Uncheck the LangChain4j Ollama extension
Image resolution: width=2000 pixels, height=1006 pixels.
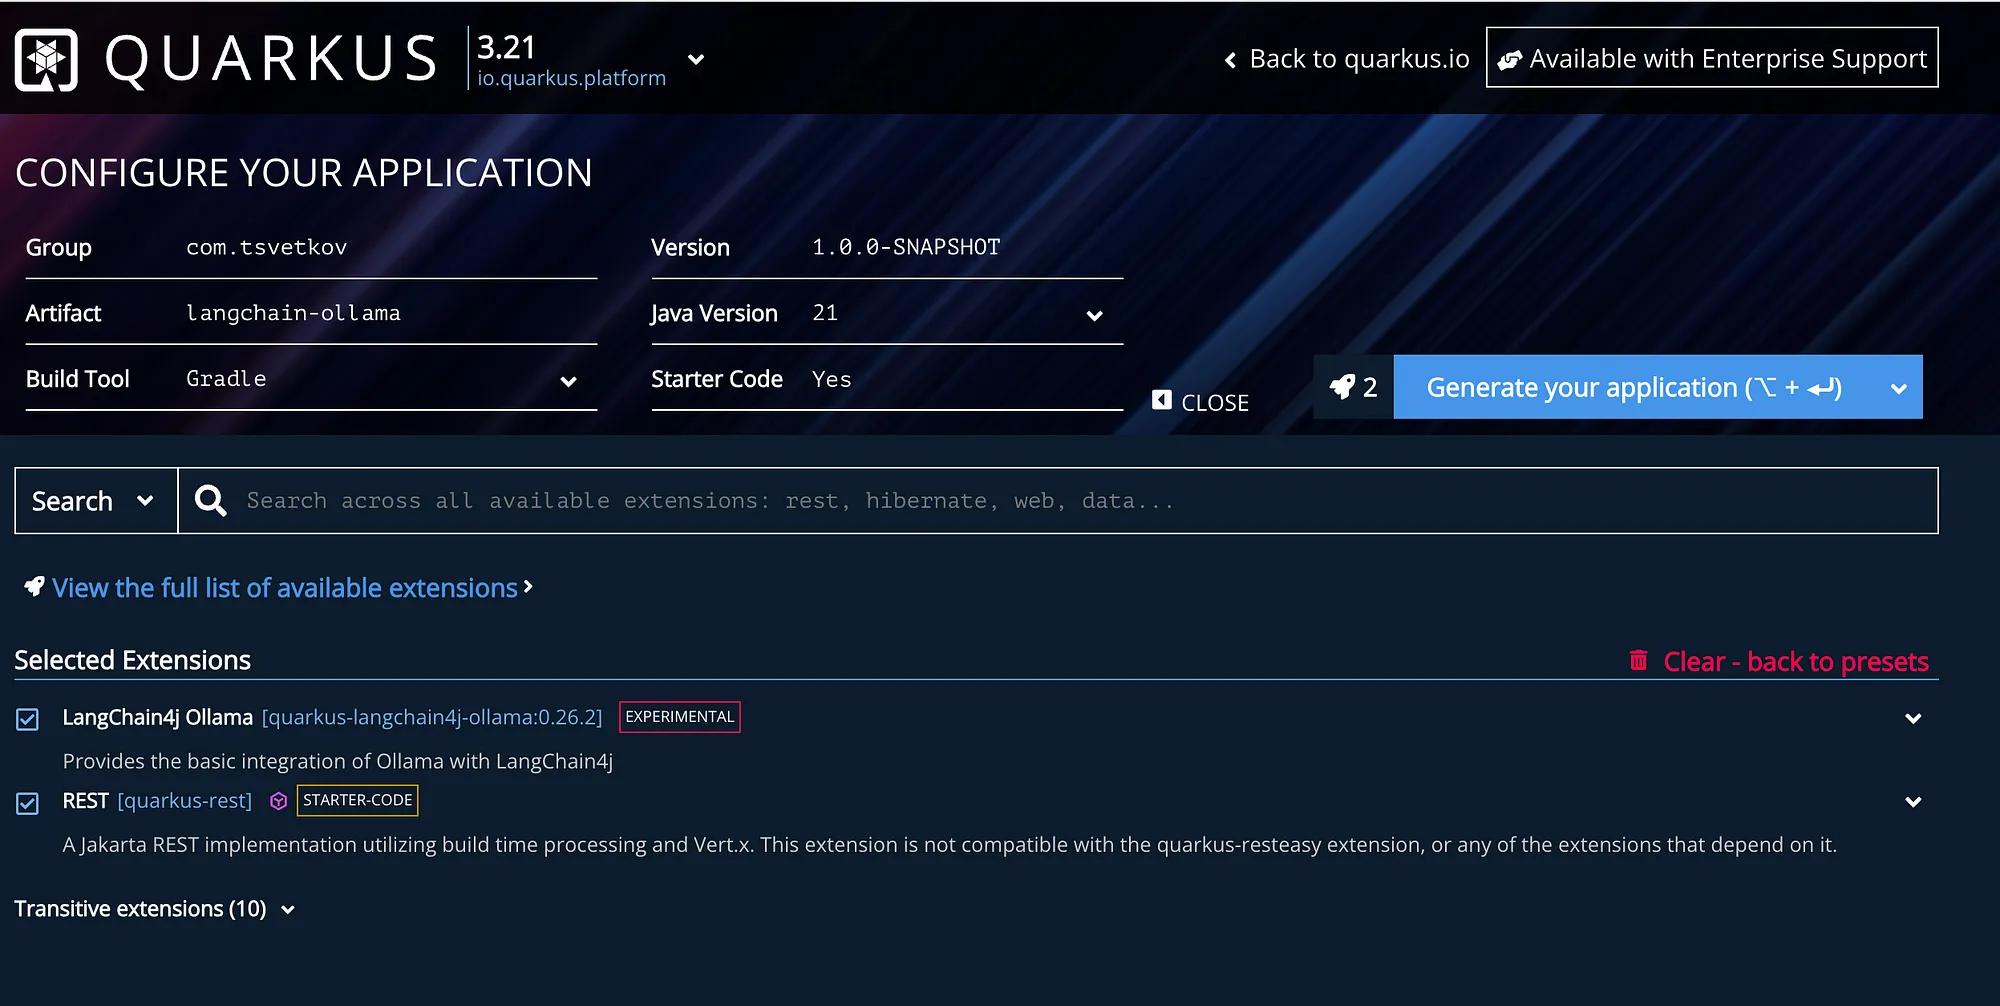pos(28,719)
